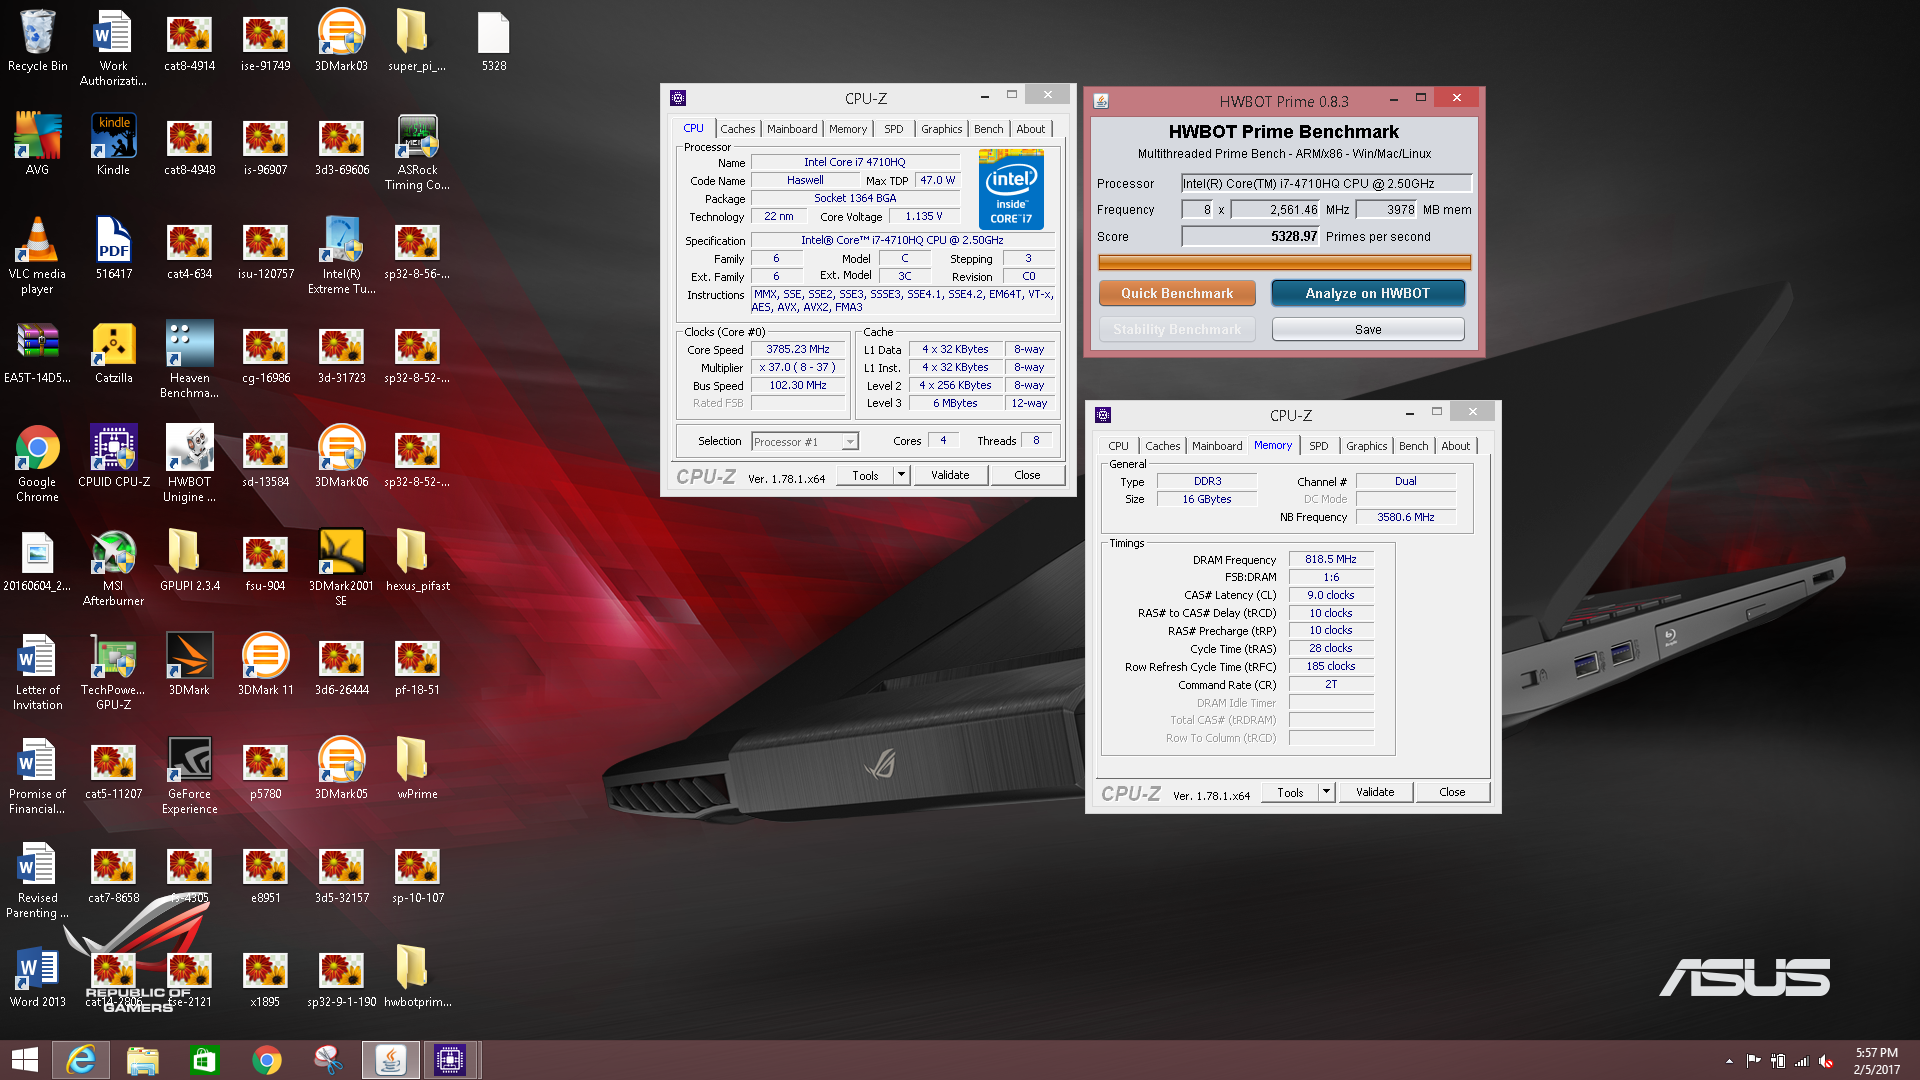
Task: Click the Processor name field in HWBOT Prime
Action: pyautogui.click(x=1326, y=183)
